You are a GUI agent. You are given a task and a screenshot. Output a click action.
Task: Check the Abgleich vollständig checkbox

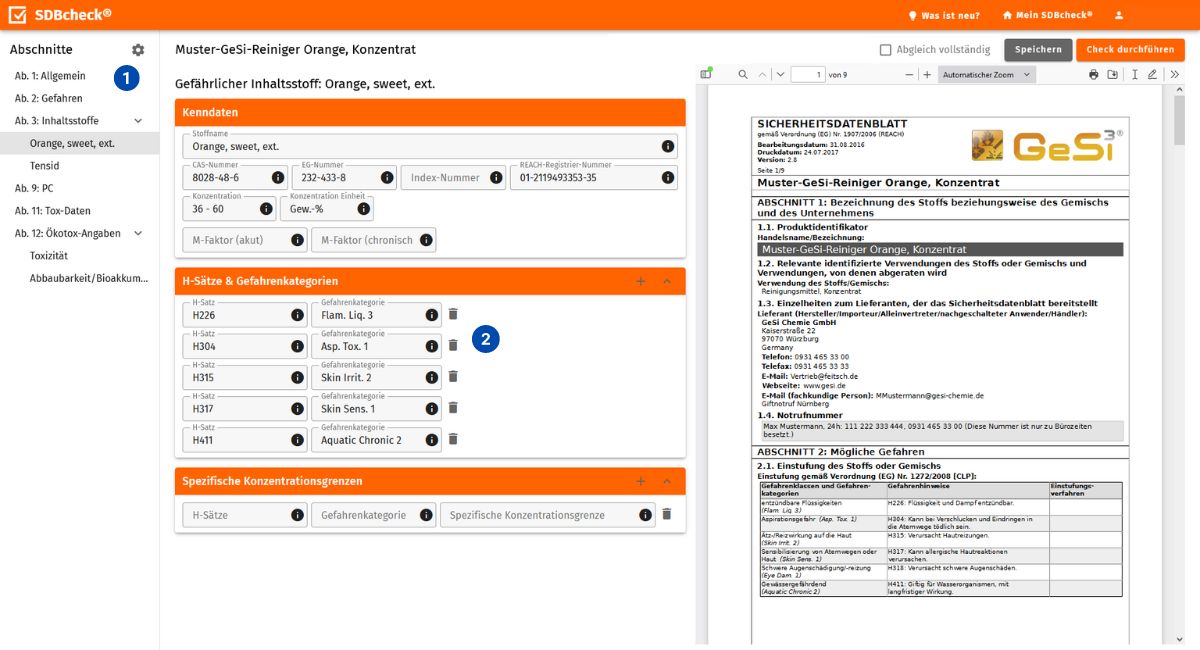pyautogui.click(x=885, y=48)
